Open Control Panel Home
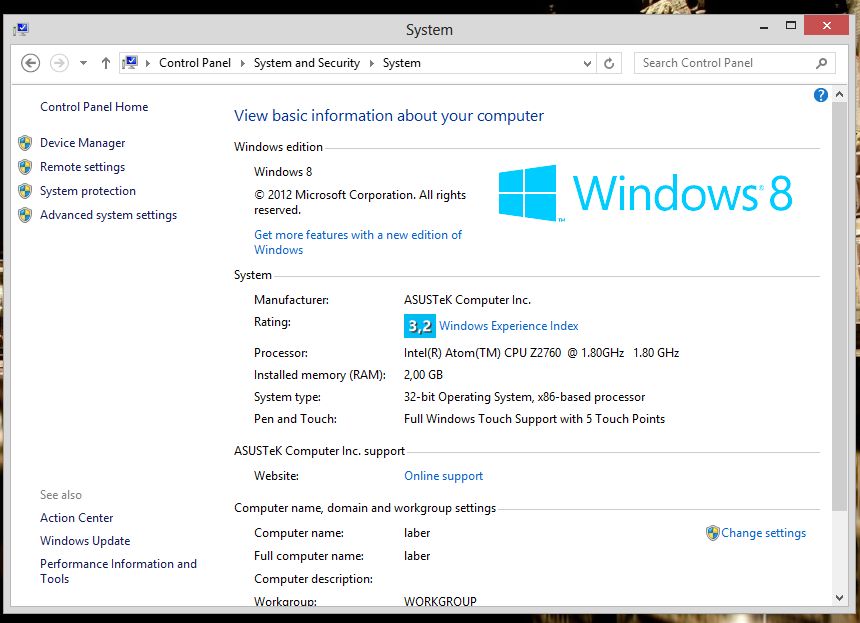The image size is (860, 623). click(x=94, y=107)
